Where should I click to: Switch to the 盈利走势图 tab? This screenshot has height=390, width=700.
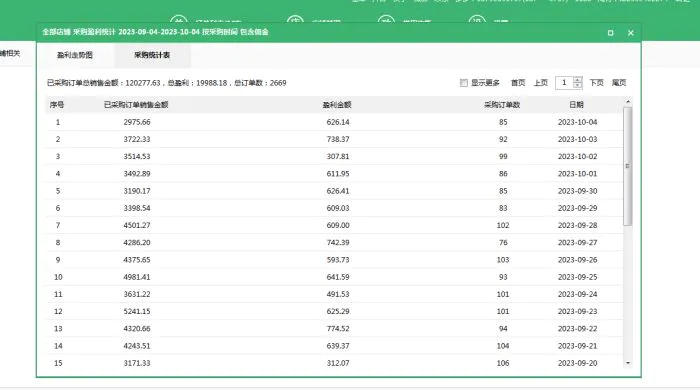[x=75, y=55]
